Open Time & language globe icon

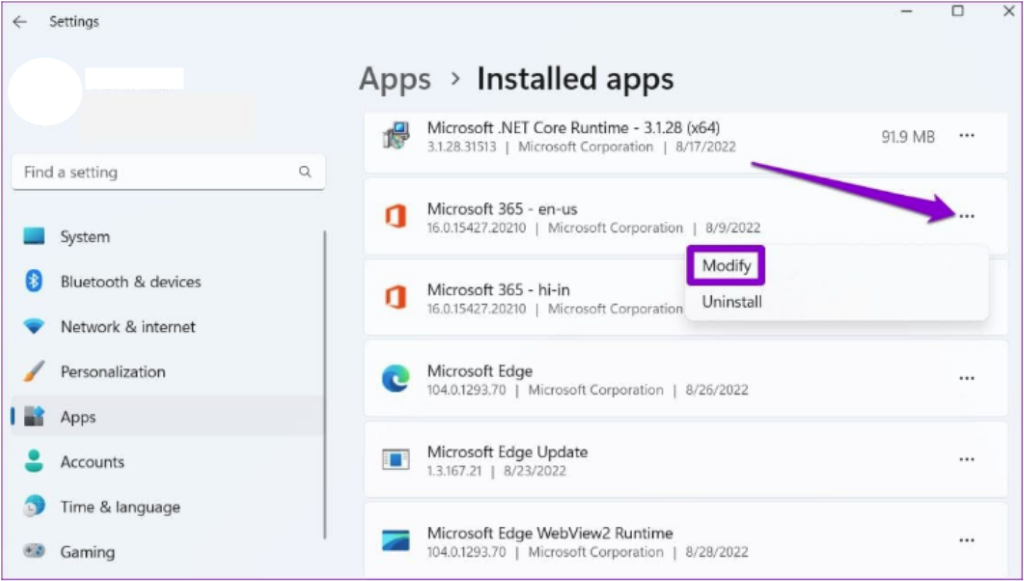pos(34,507)
